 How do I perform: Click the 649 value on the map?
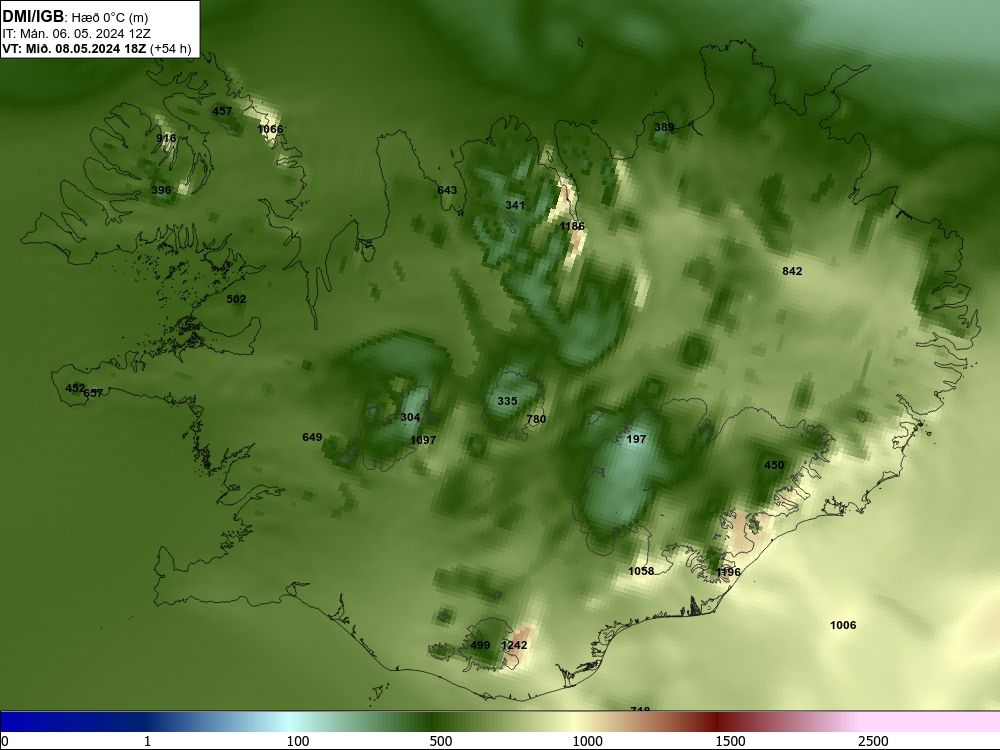coord(312,438)
